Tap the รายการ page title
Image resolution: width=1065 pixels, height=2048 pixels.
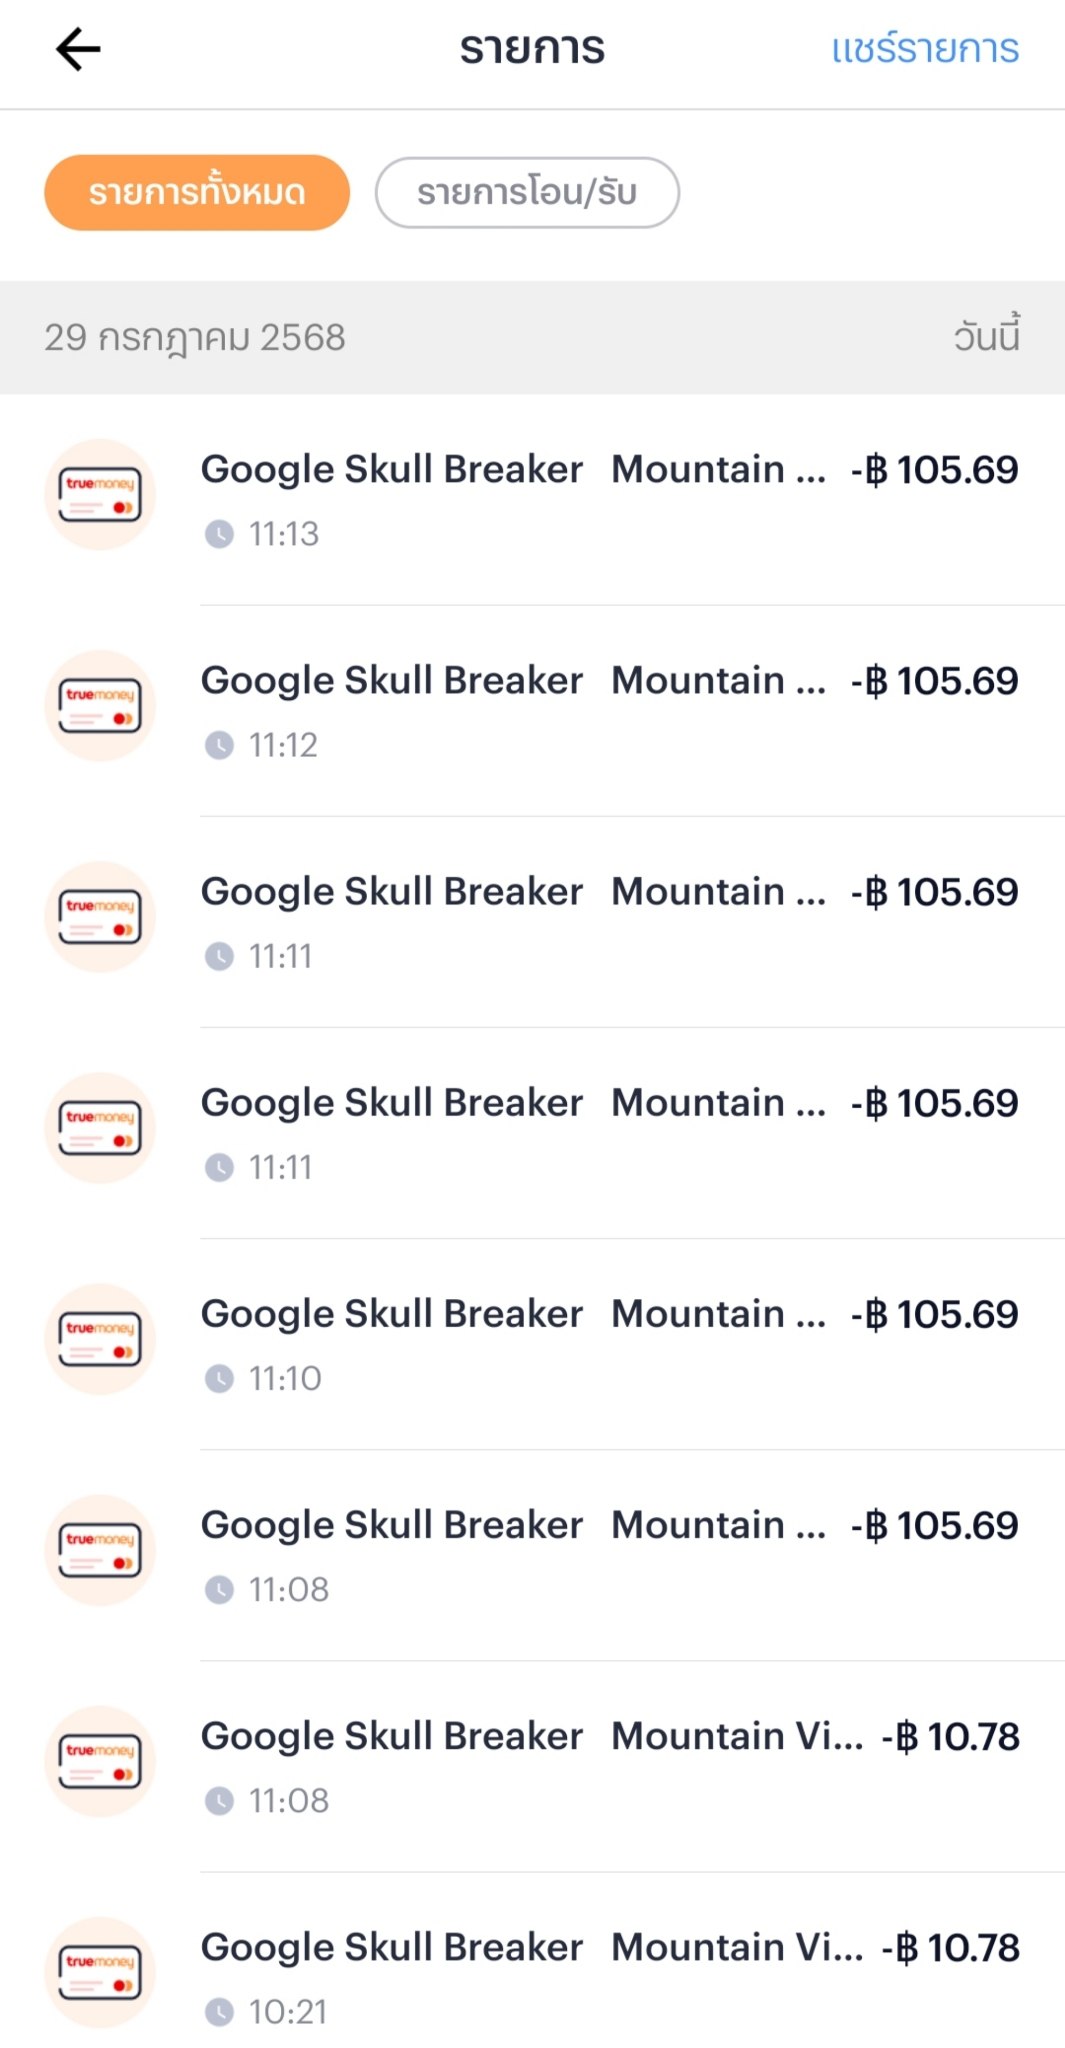[532, 49]
